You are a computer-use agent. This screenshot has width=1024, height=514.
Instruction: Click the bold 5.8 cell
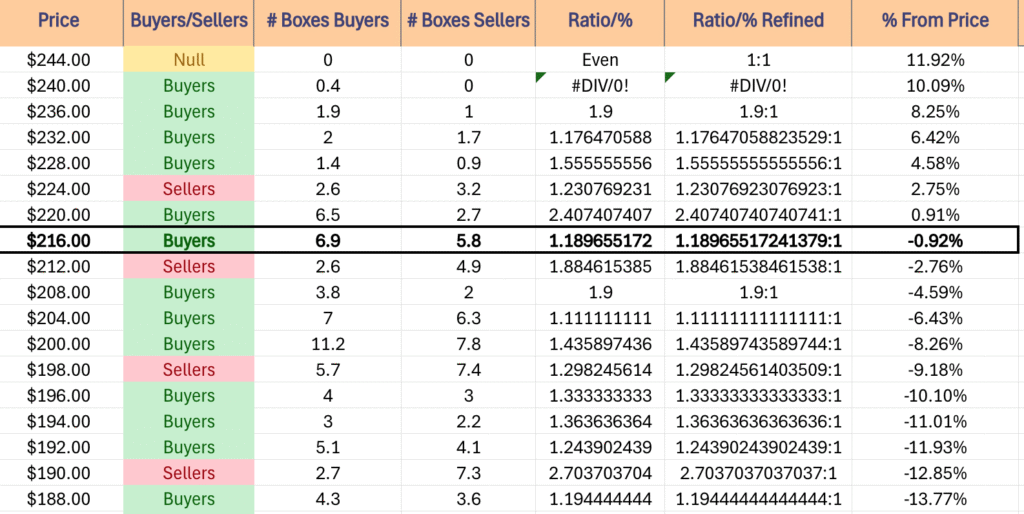[x=468, y=241]
